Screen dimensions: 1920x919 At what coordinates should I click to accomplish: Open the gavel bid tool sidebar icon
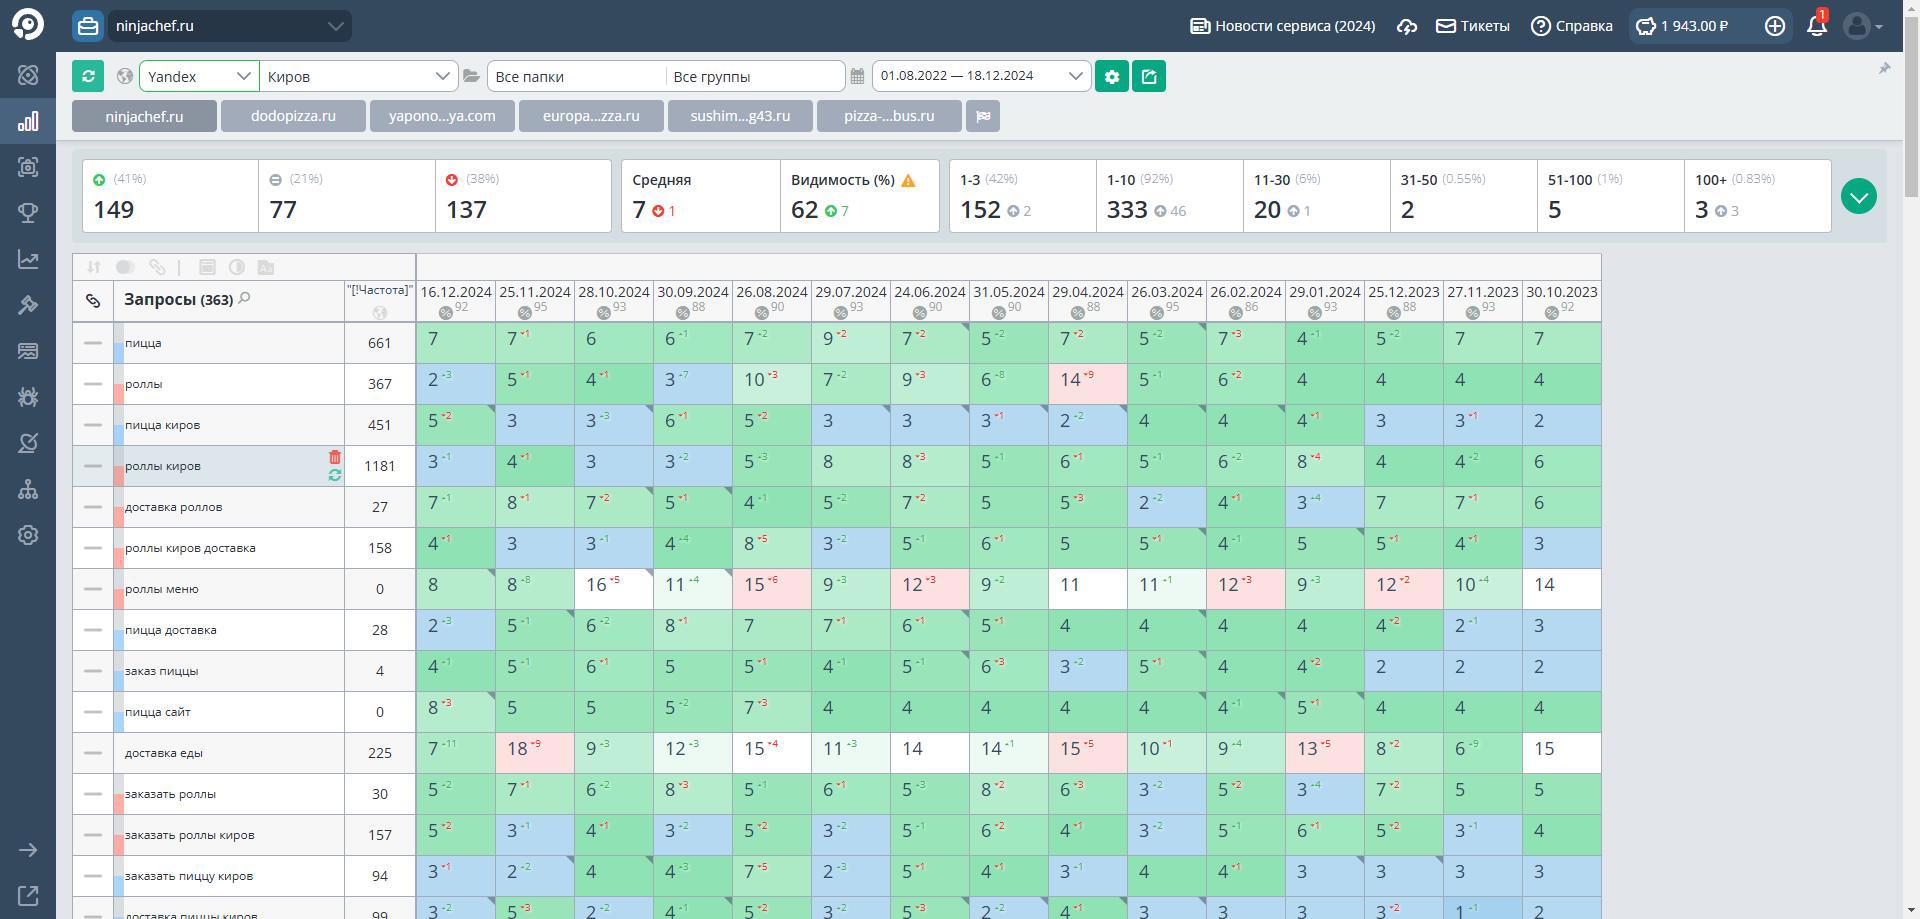click(28, 305)
